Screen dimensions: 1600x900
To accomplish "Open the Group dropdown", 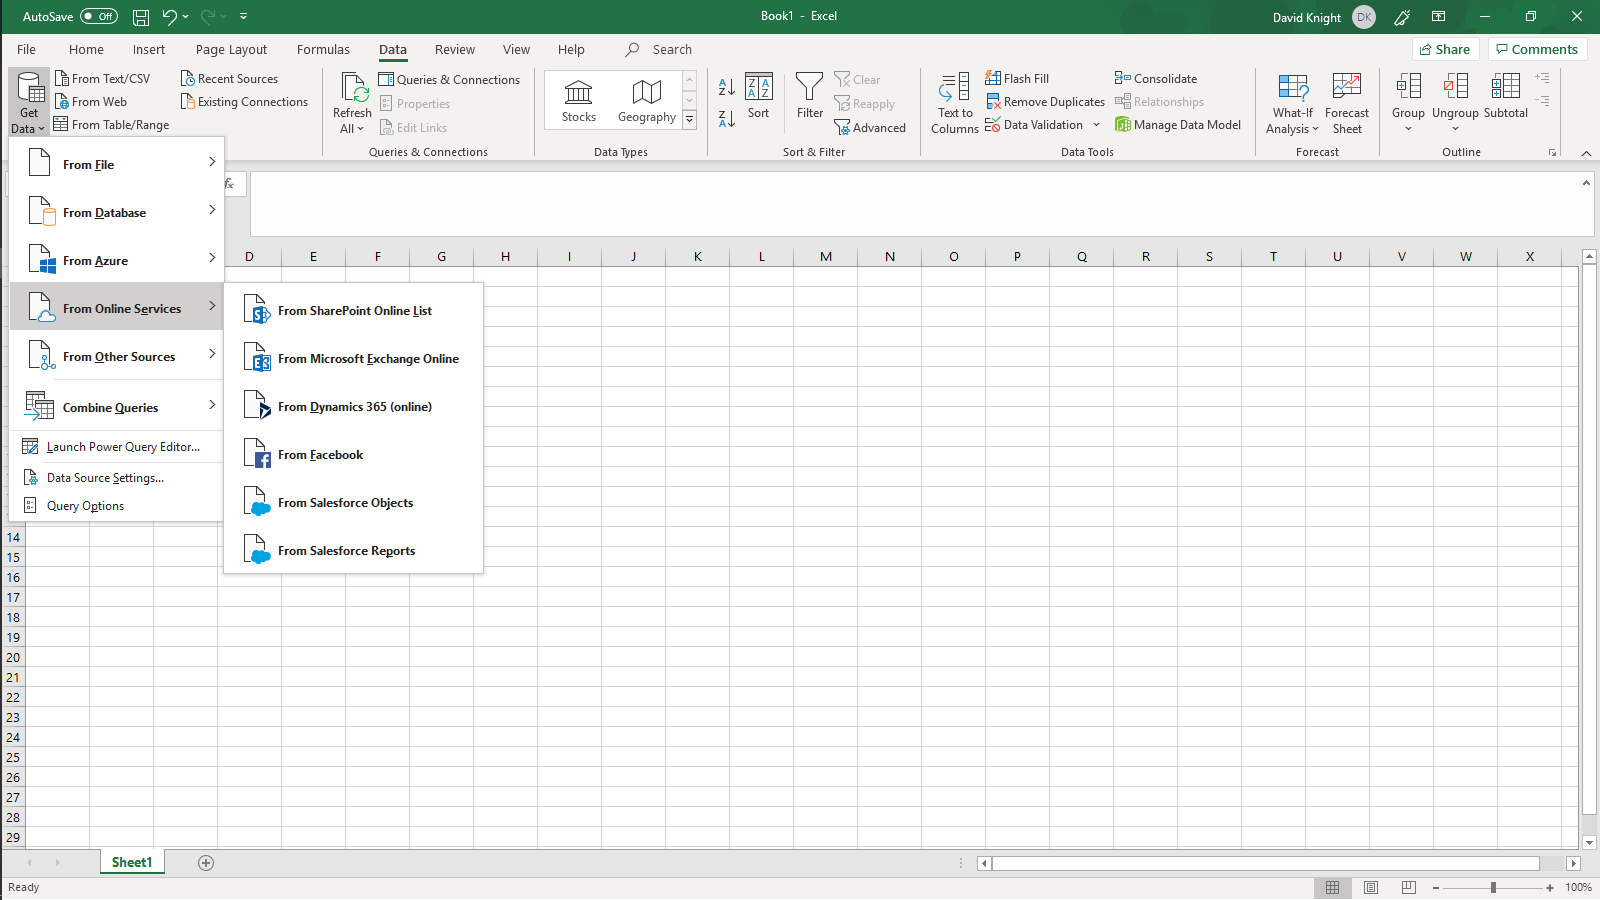I will click(1408, 103).
